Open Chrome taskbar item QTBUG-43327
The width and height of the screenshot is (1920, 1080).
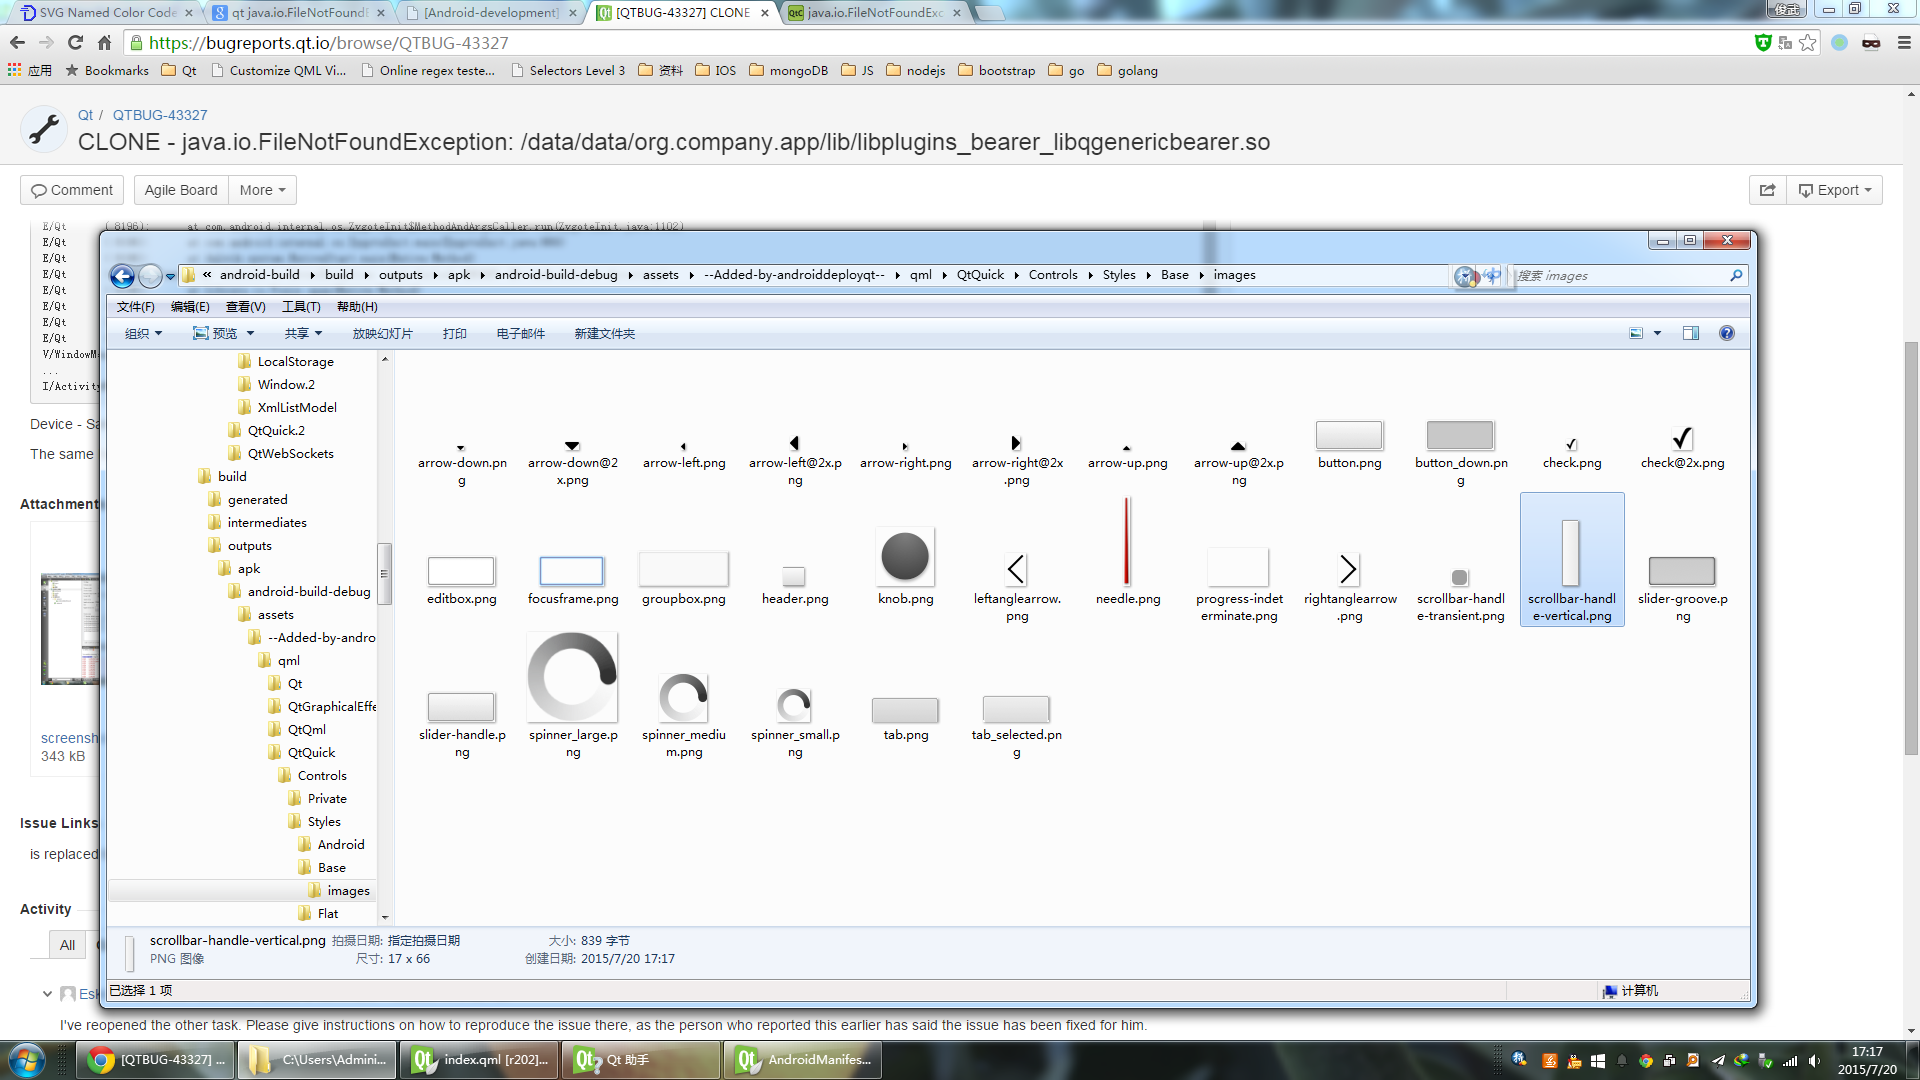click(156, 1060)
